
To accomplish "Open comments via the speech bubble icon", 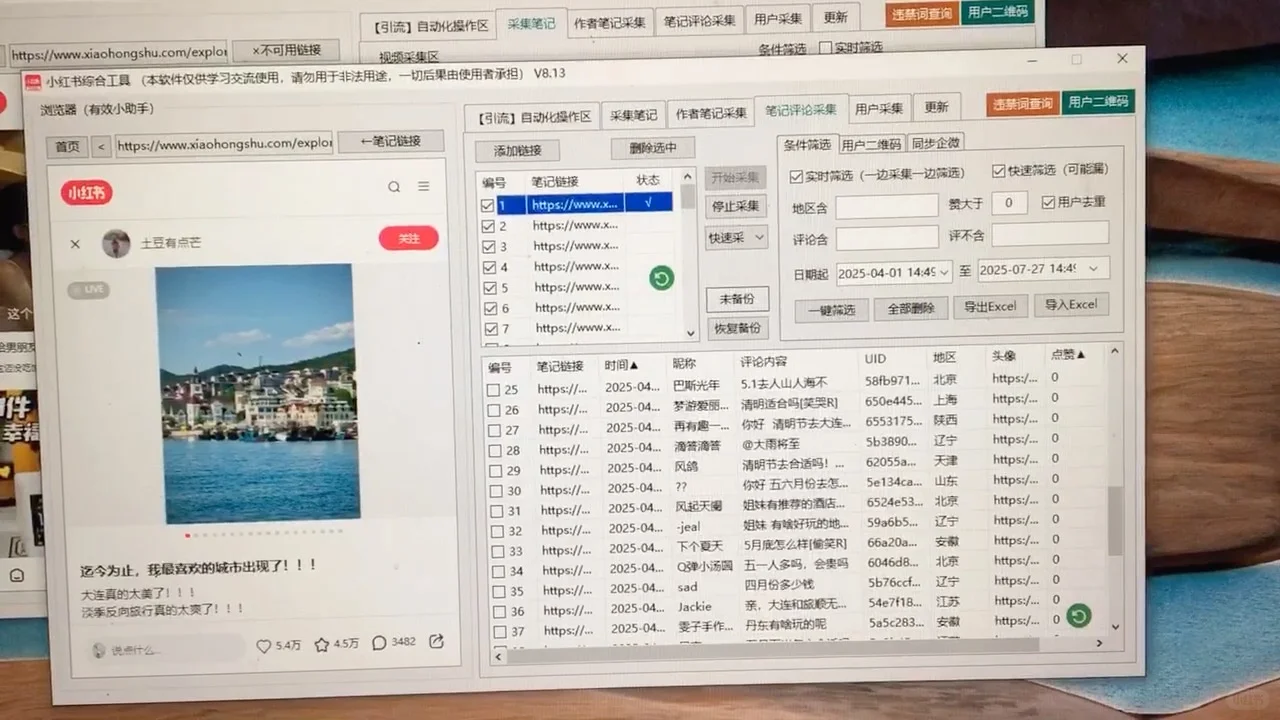I will pos(380,644).
